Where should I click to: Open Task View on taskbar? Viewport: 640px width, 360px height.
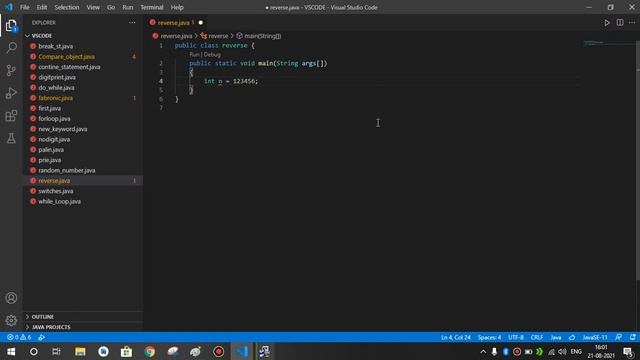click(56, 351)
